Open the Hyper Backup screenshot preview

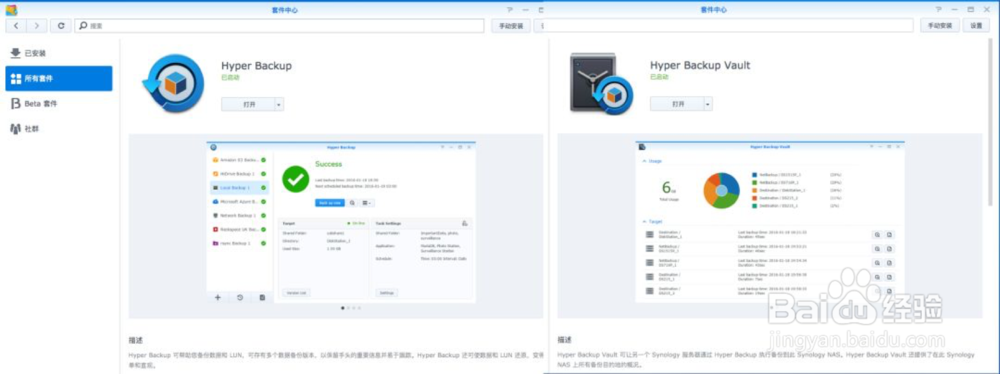341,221
